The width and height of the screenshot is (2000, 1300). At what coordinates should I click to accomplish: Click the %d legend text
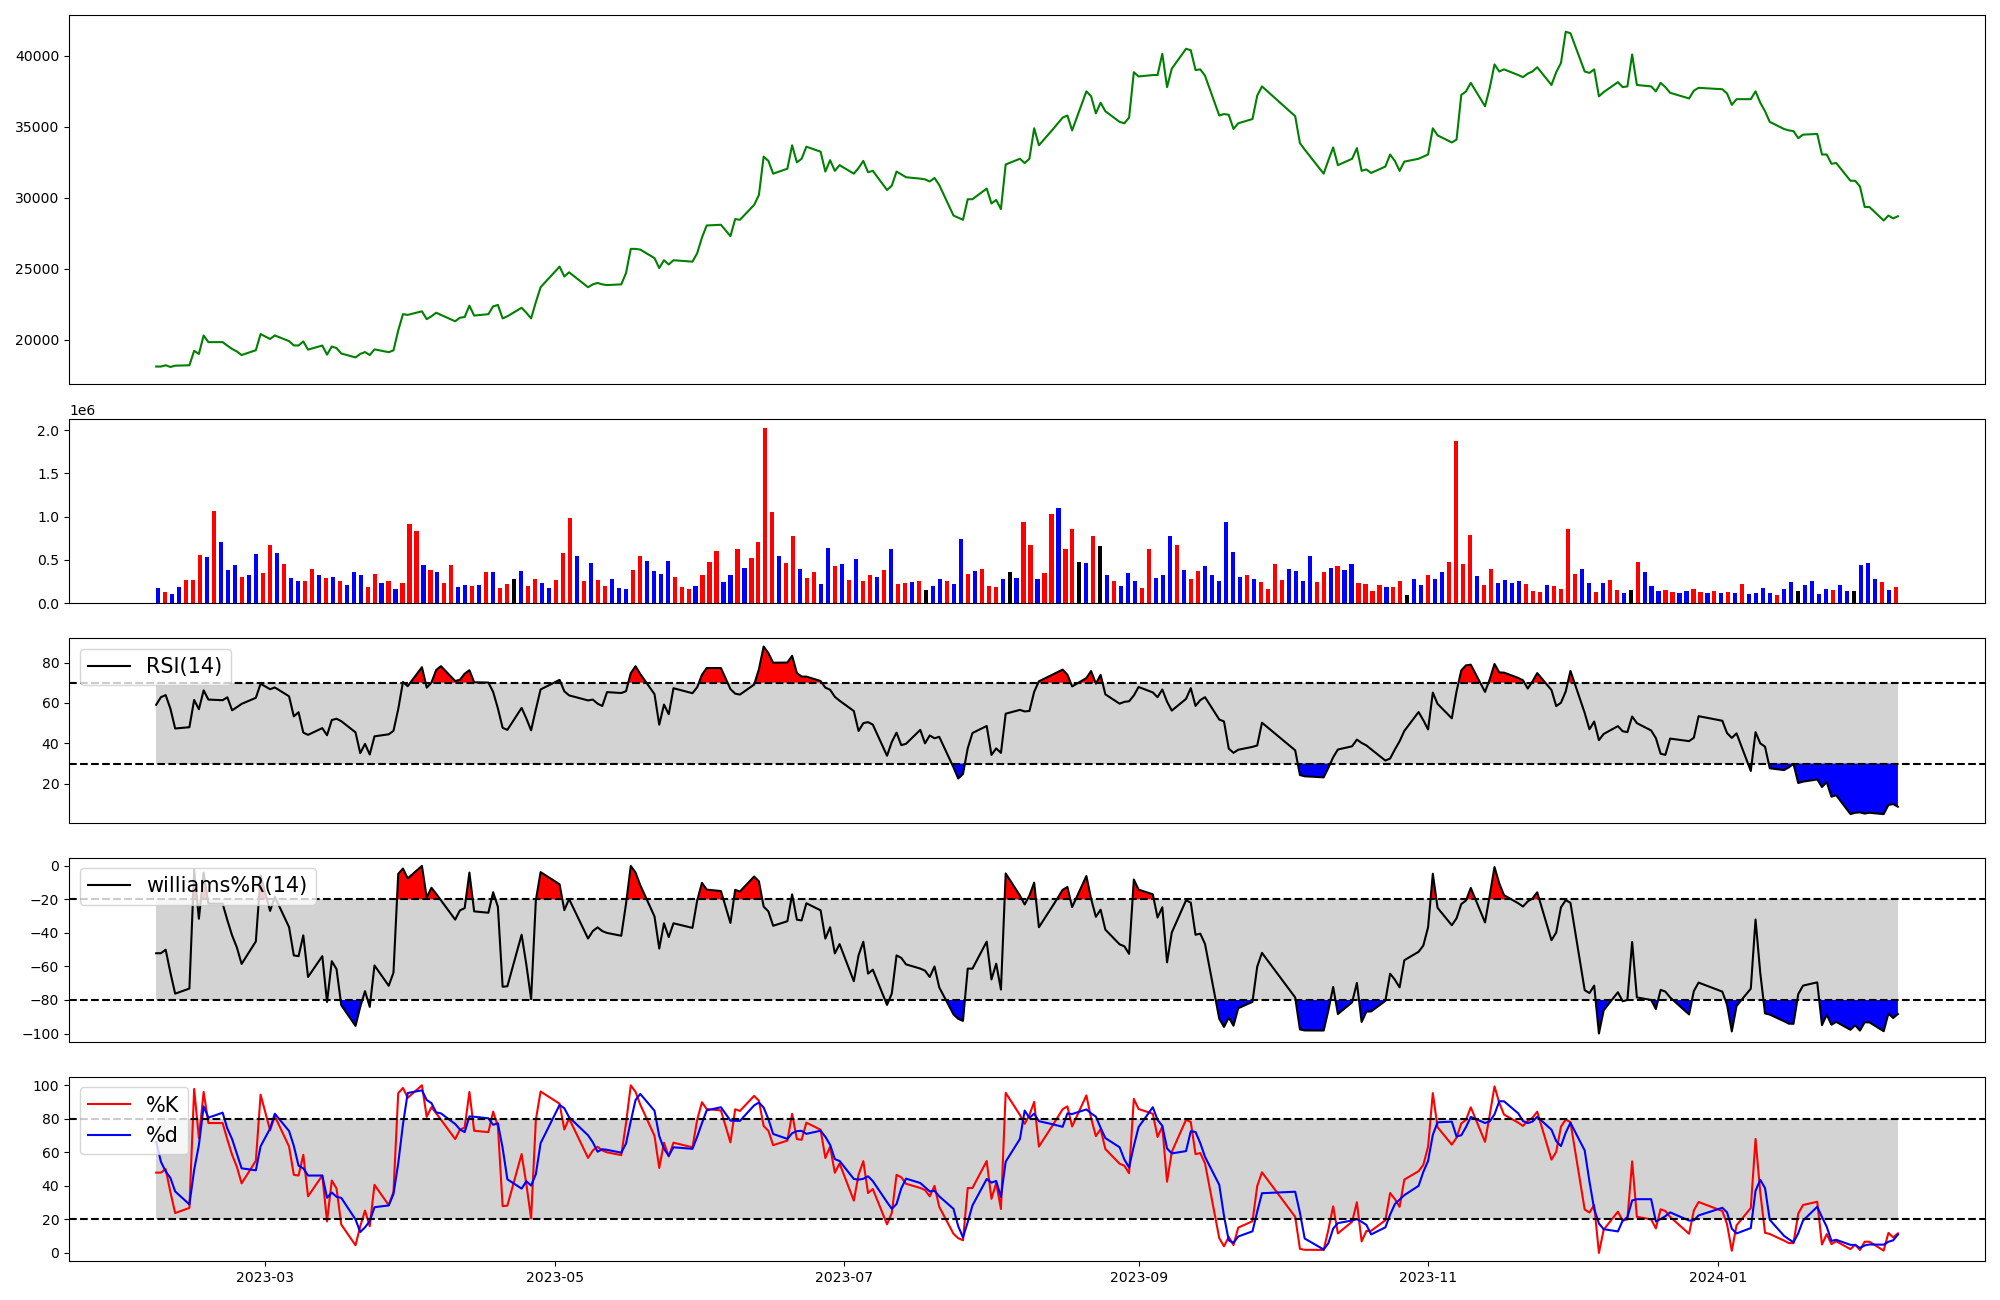tap(162, 1135)
